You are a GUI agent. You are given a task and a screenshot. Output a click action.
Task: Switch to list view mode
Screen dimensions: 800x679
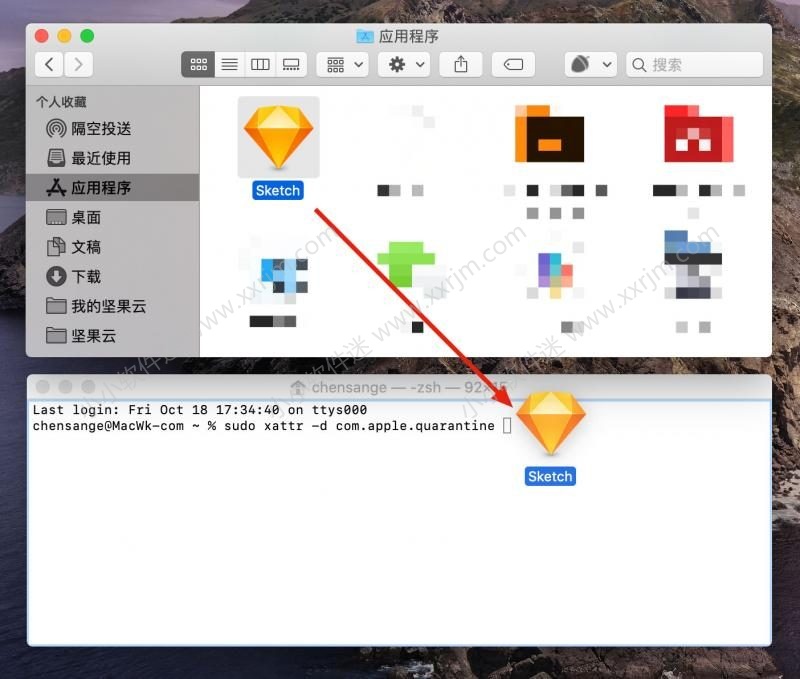click(229, 64)
